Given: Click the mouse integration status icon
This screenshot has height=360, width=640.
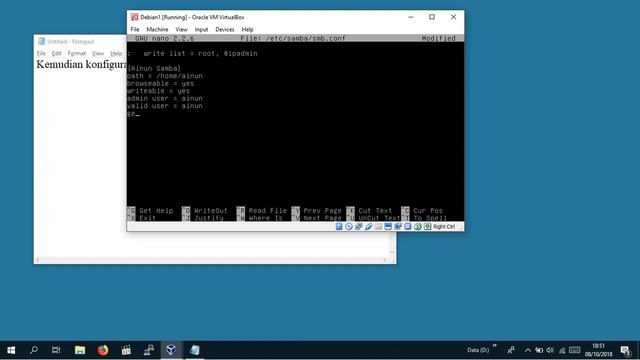Looking at the screenshot, I should point(418,227).
